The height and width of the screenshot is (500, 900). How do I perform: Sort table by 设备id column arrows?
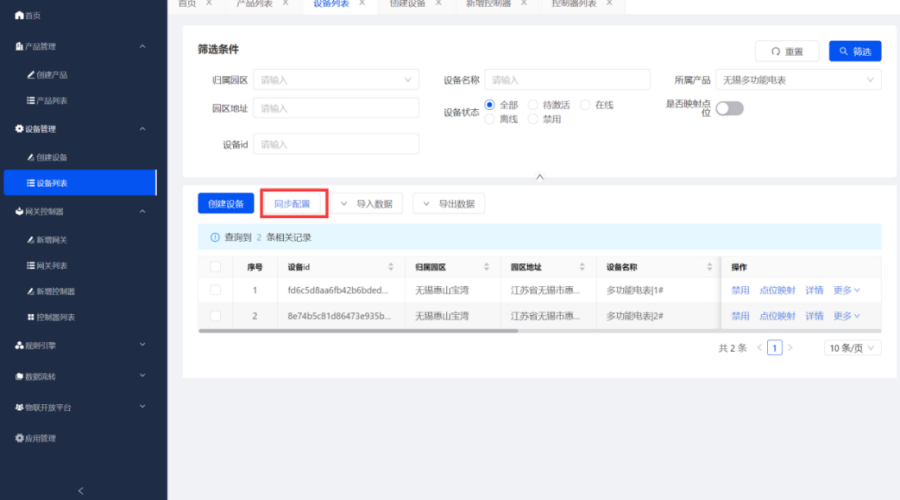391,267
